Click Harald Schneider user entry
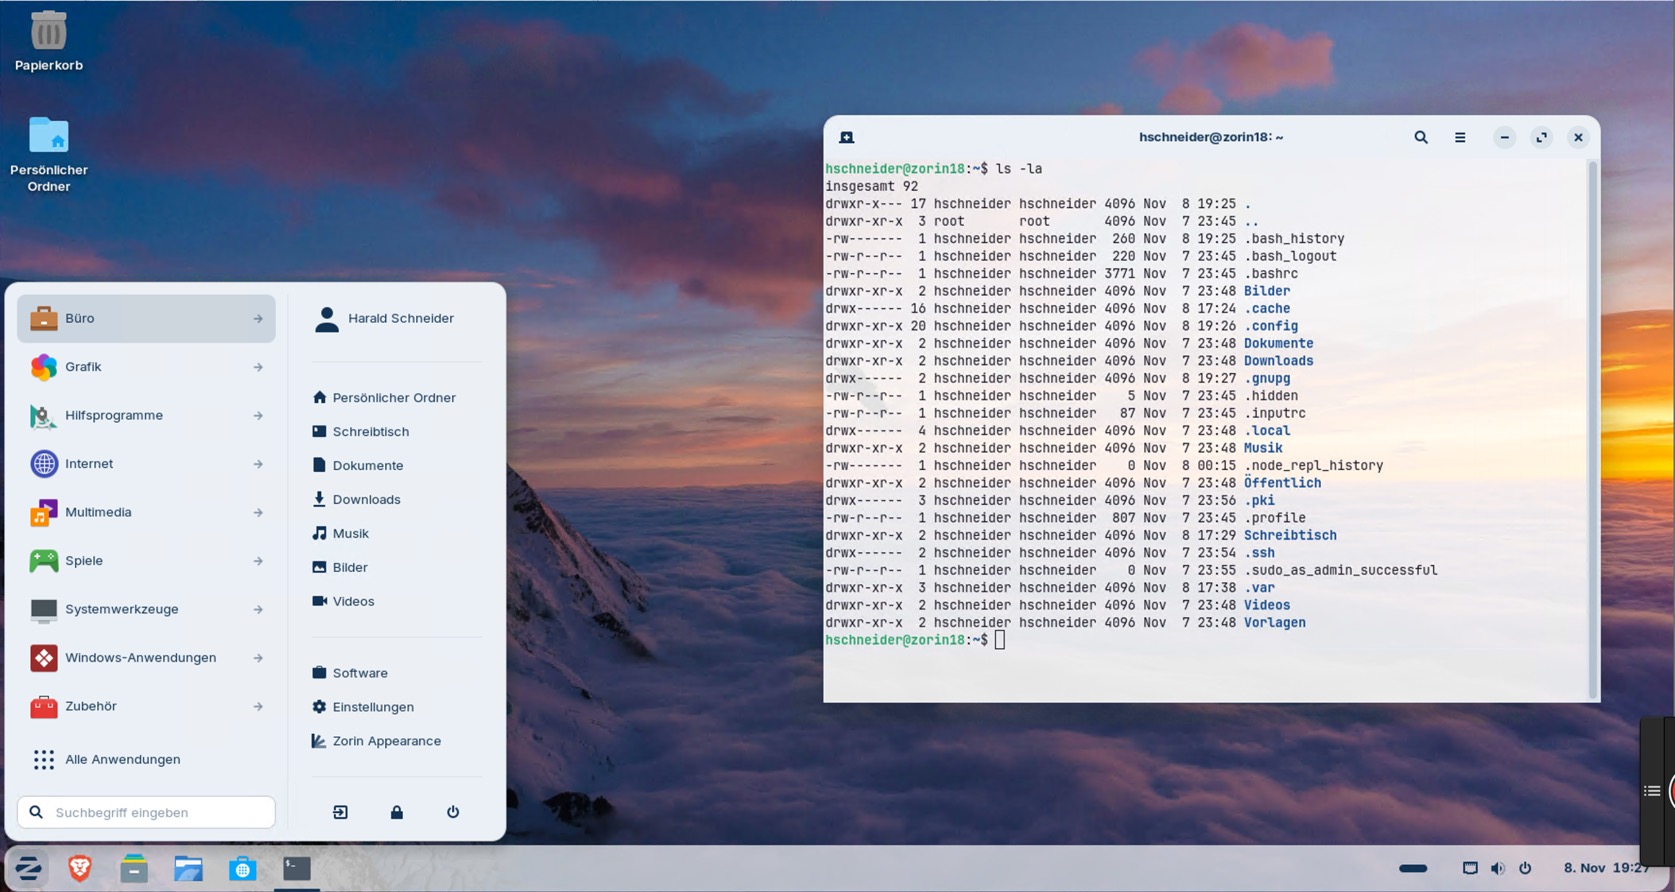 tap(384, 319)
